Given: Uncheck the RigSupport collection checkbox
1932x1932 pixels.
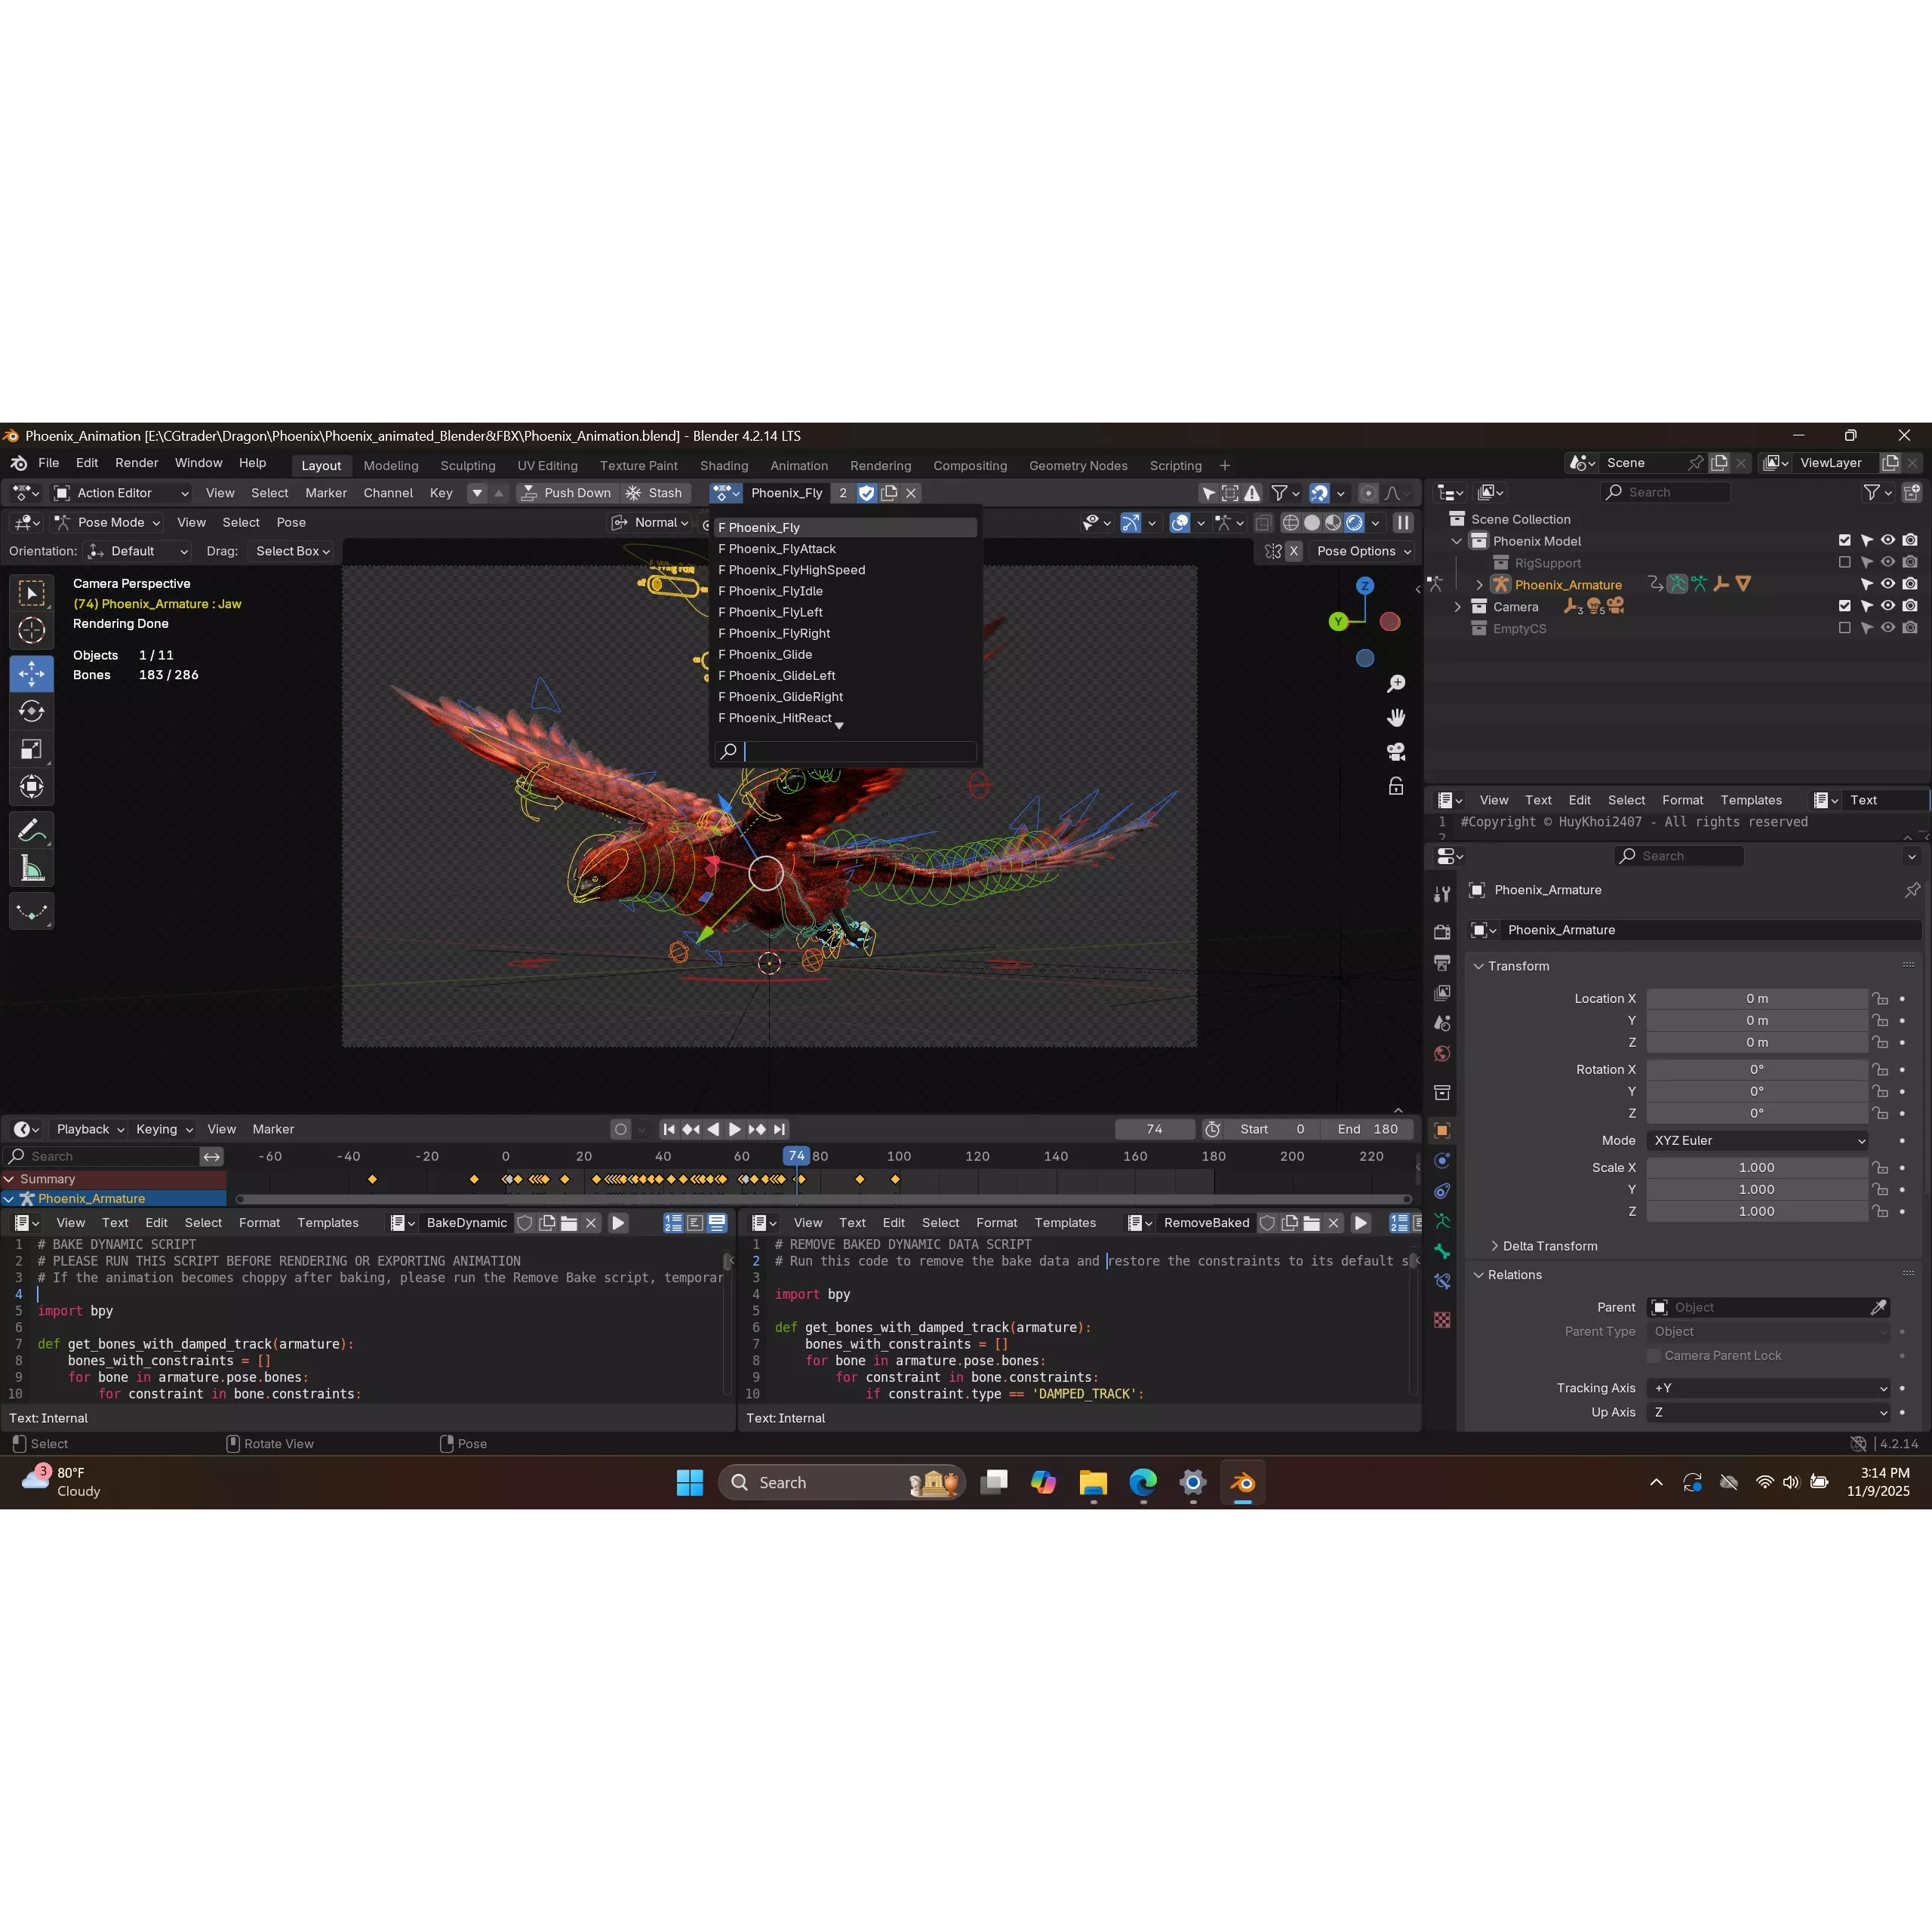Looking at the screenshot, I should pos(1845,562).
